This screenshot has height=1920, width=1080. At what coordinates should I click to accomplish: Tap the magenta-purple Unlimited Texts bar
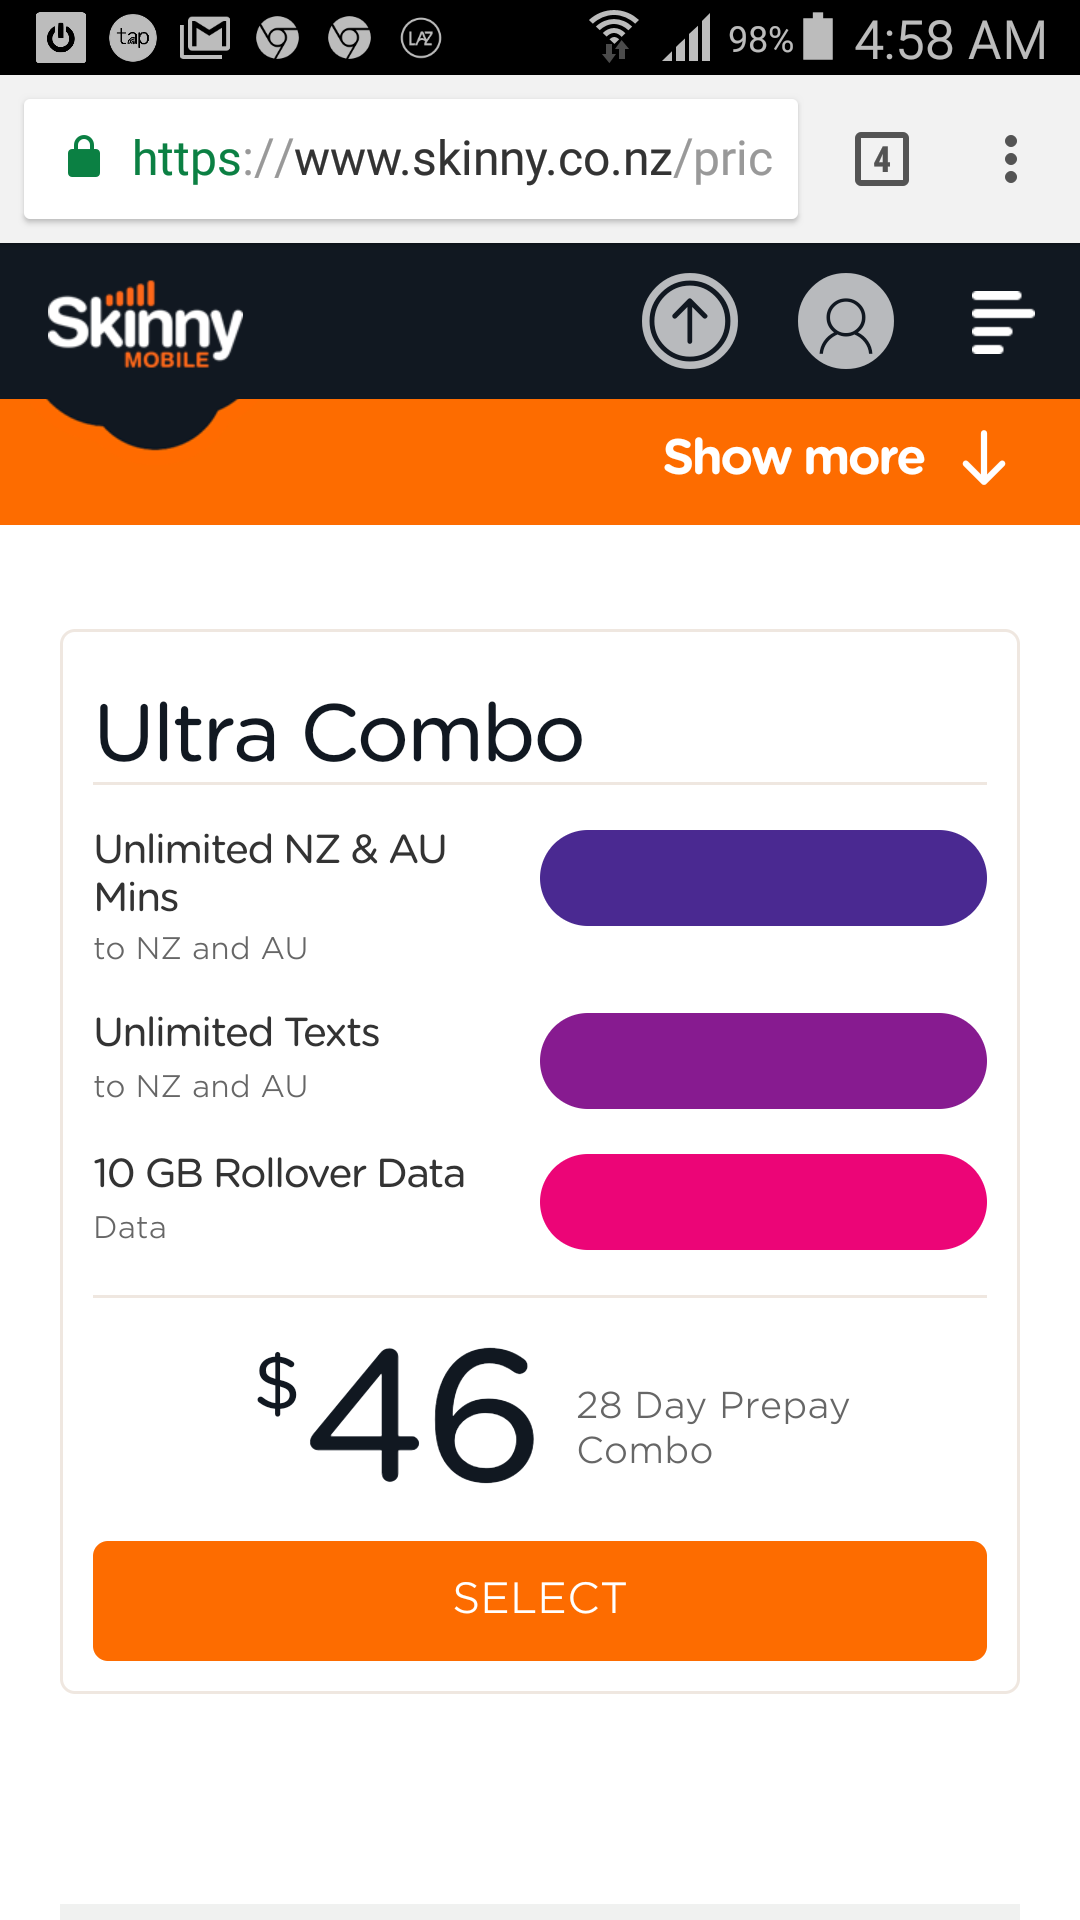pyautogui.click(x=763, y=1061)
